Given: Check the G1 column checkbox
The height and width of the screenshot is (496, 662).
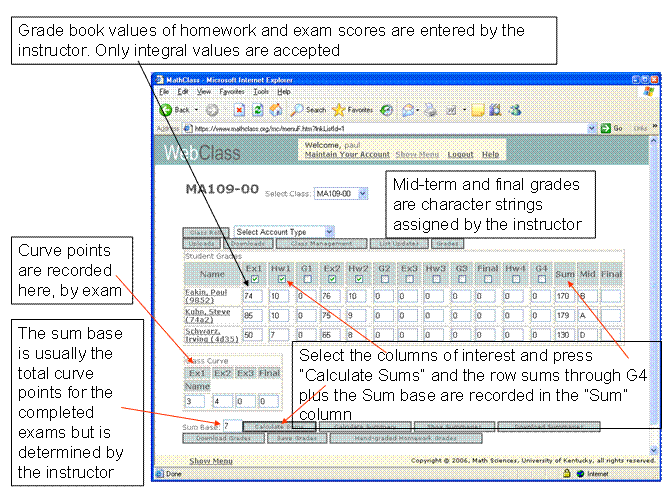Looking at the screenshot, I should click(x=306, y=280).
